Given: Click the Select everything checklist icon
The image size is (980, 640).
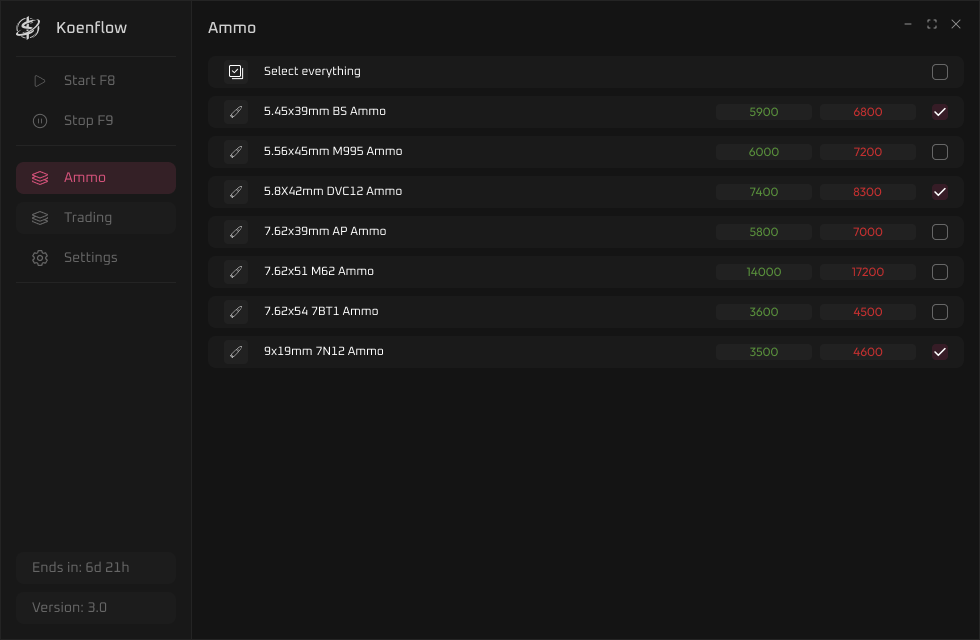Looking at the screenshot, I should (x=236, y=72).
